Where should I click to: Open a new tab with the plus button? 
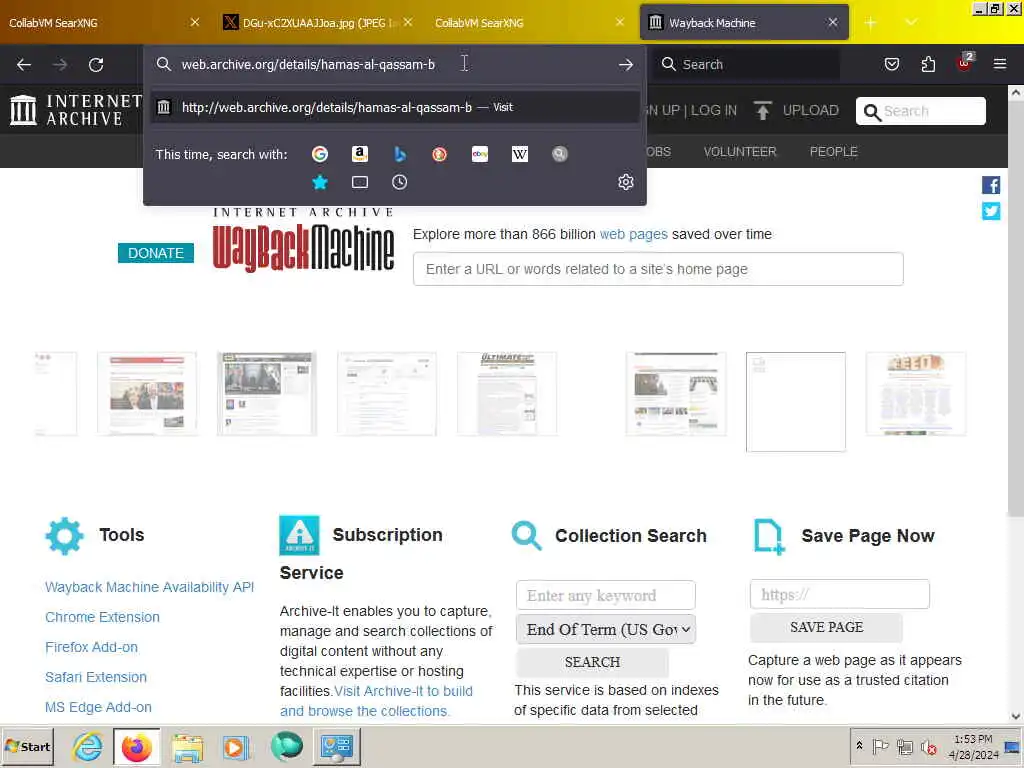[870, 23]
